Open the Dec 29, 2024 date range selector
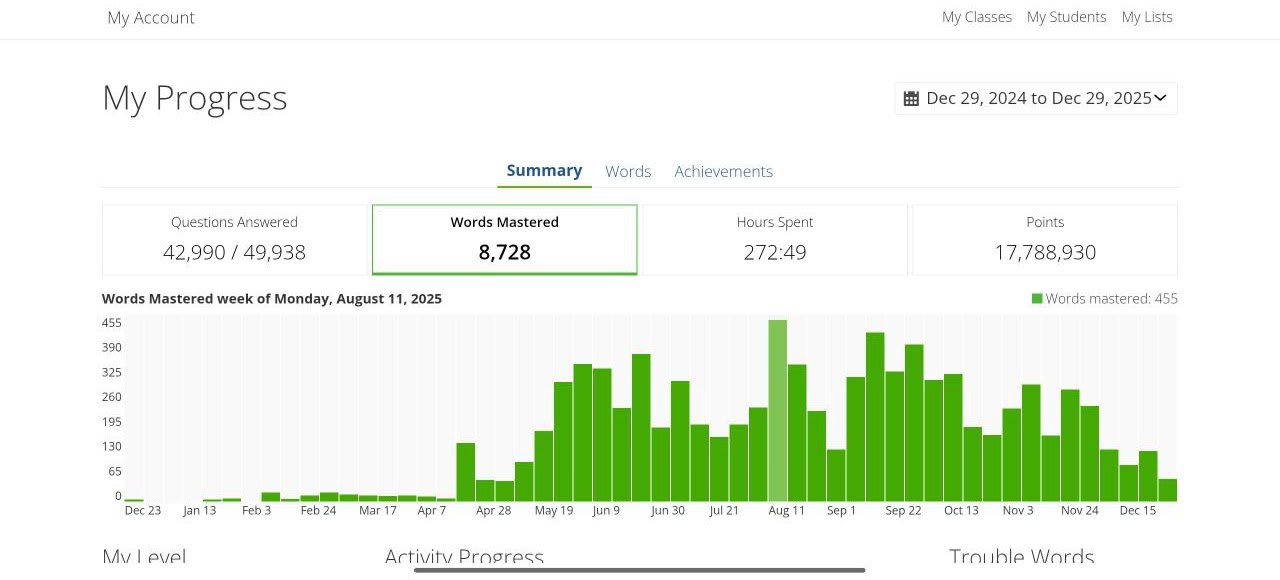 [1037, 98]
